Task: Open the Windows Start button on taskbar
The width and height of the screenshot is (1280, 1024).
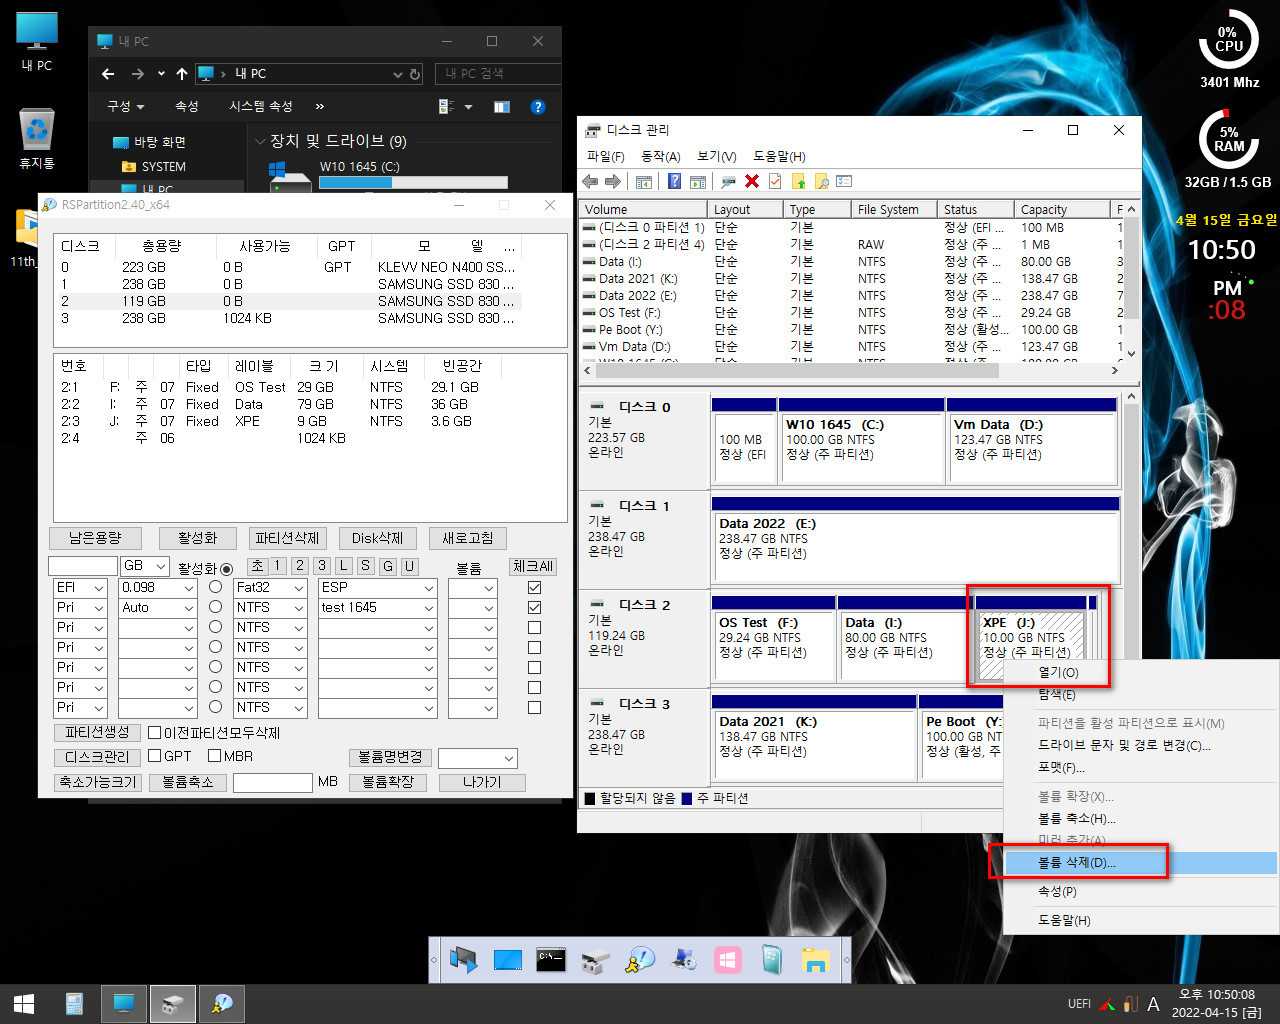Action: click(x=24, y=1003)
